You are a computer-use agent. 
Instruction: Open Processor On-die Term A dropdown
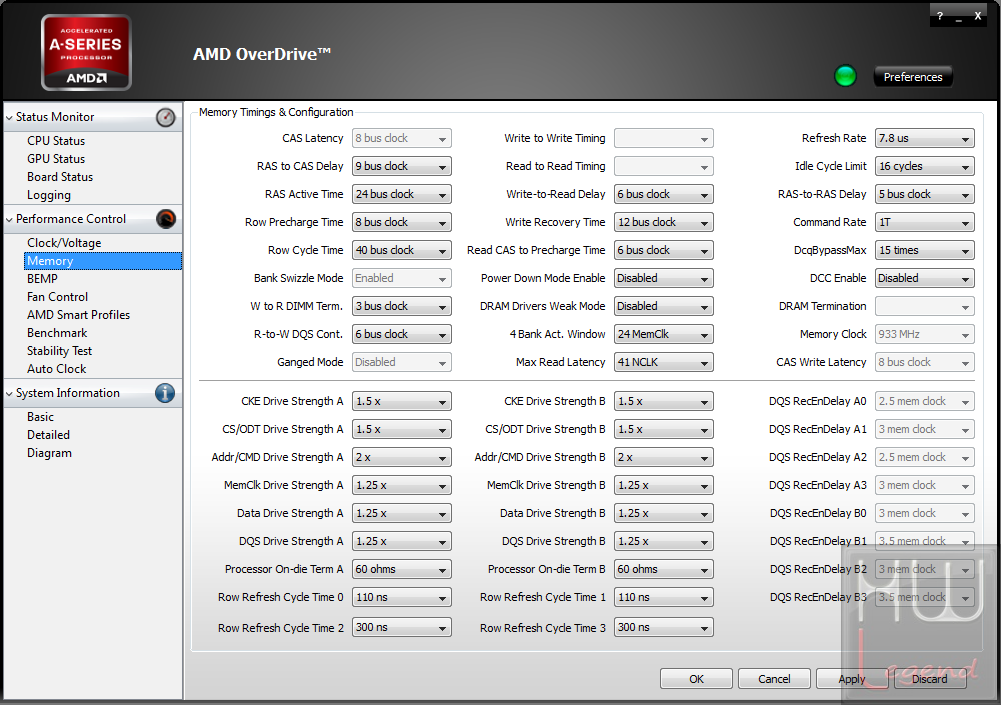pyautogui.click(x=402, y=569)
